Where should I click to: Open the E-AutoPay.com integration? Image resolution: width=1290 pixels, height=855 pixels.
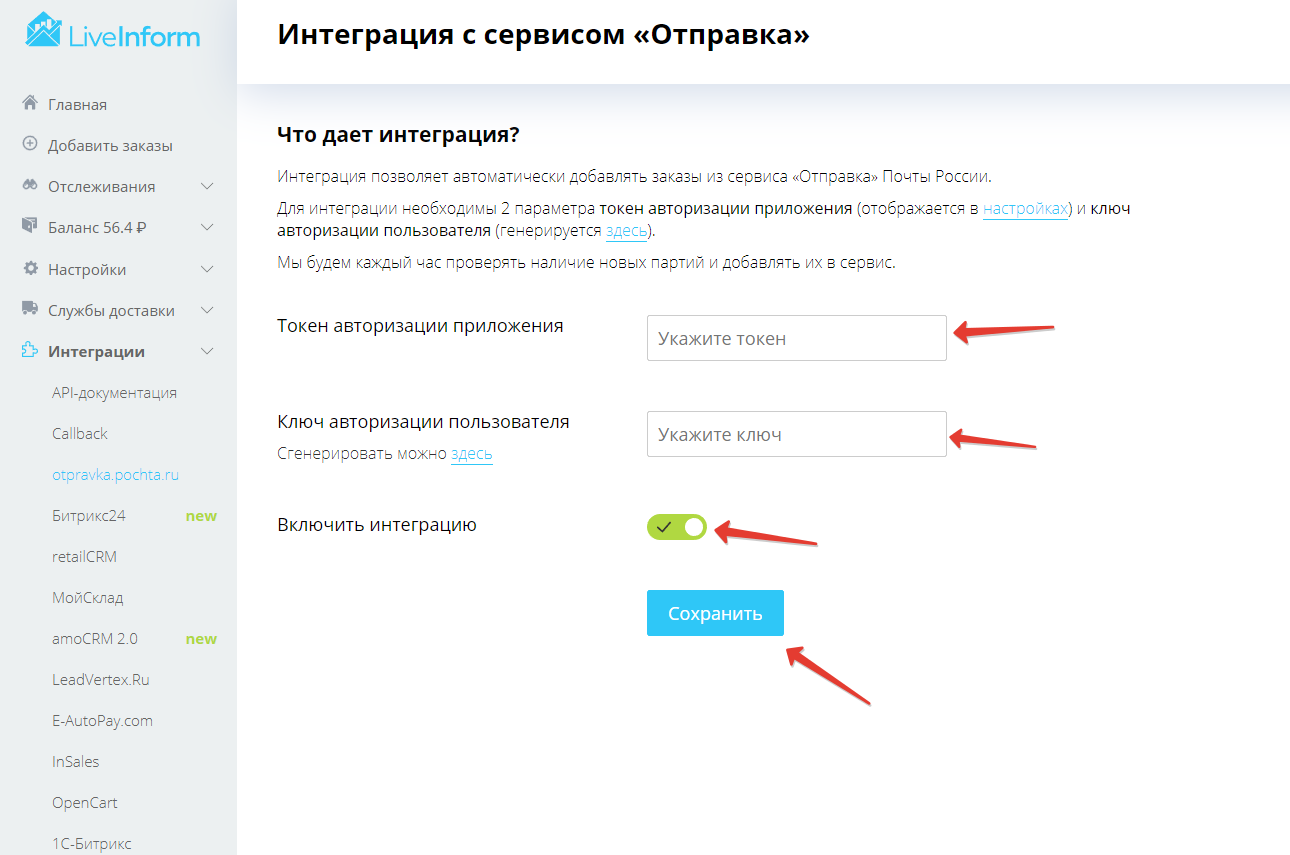[x=102, y=720]
